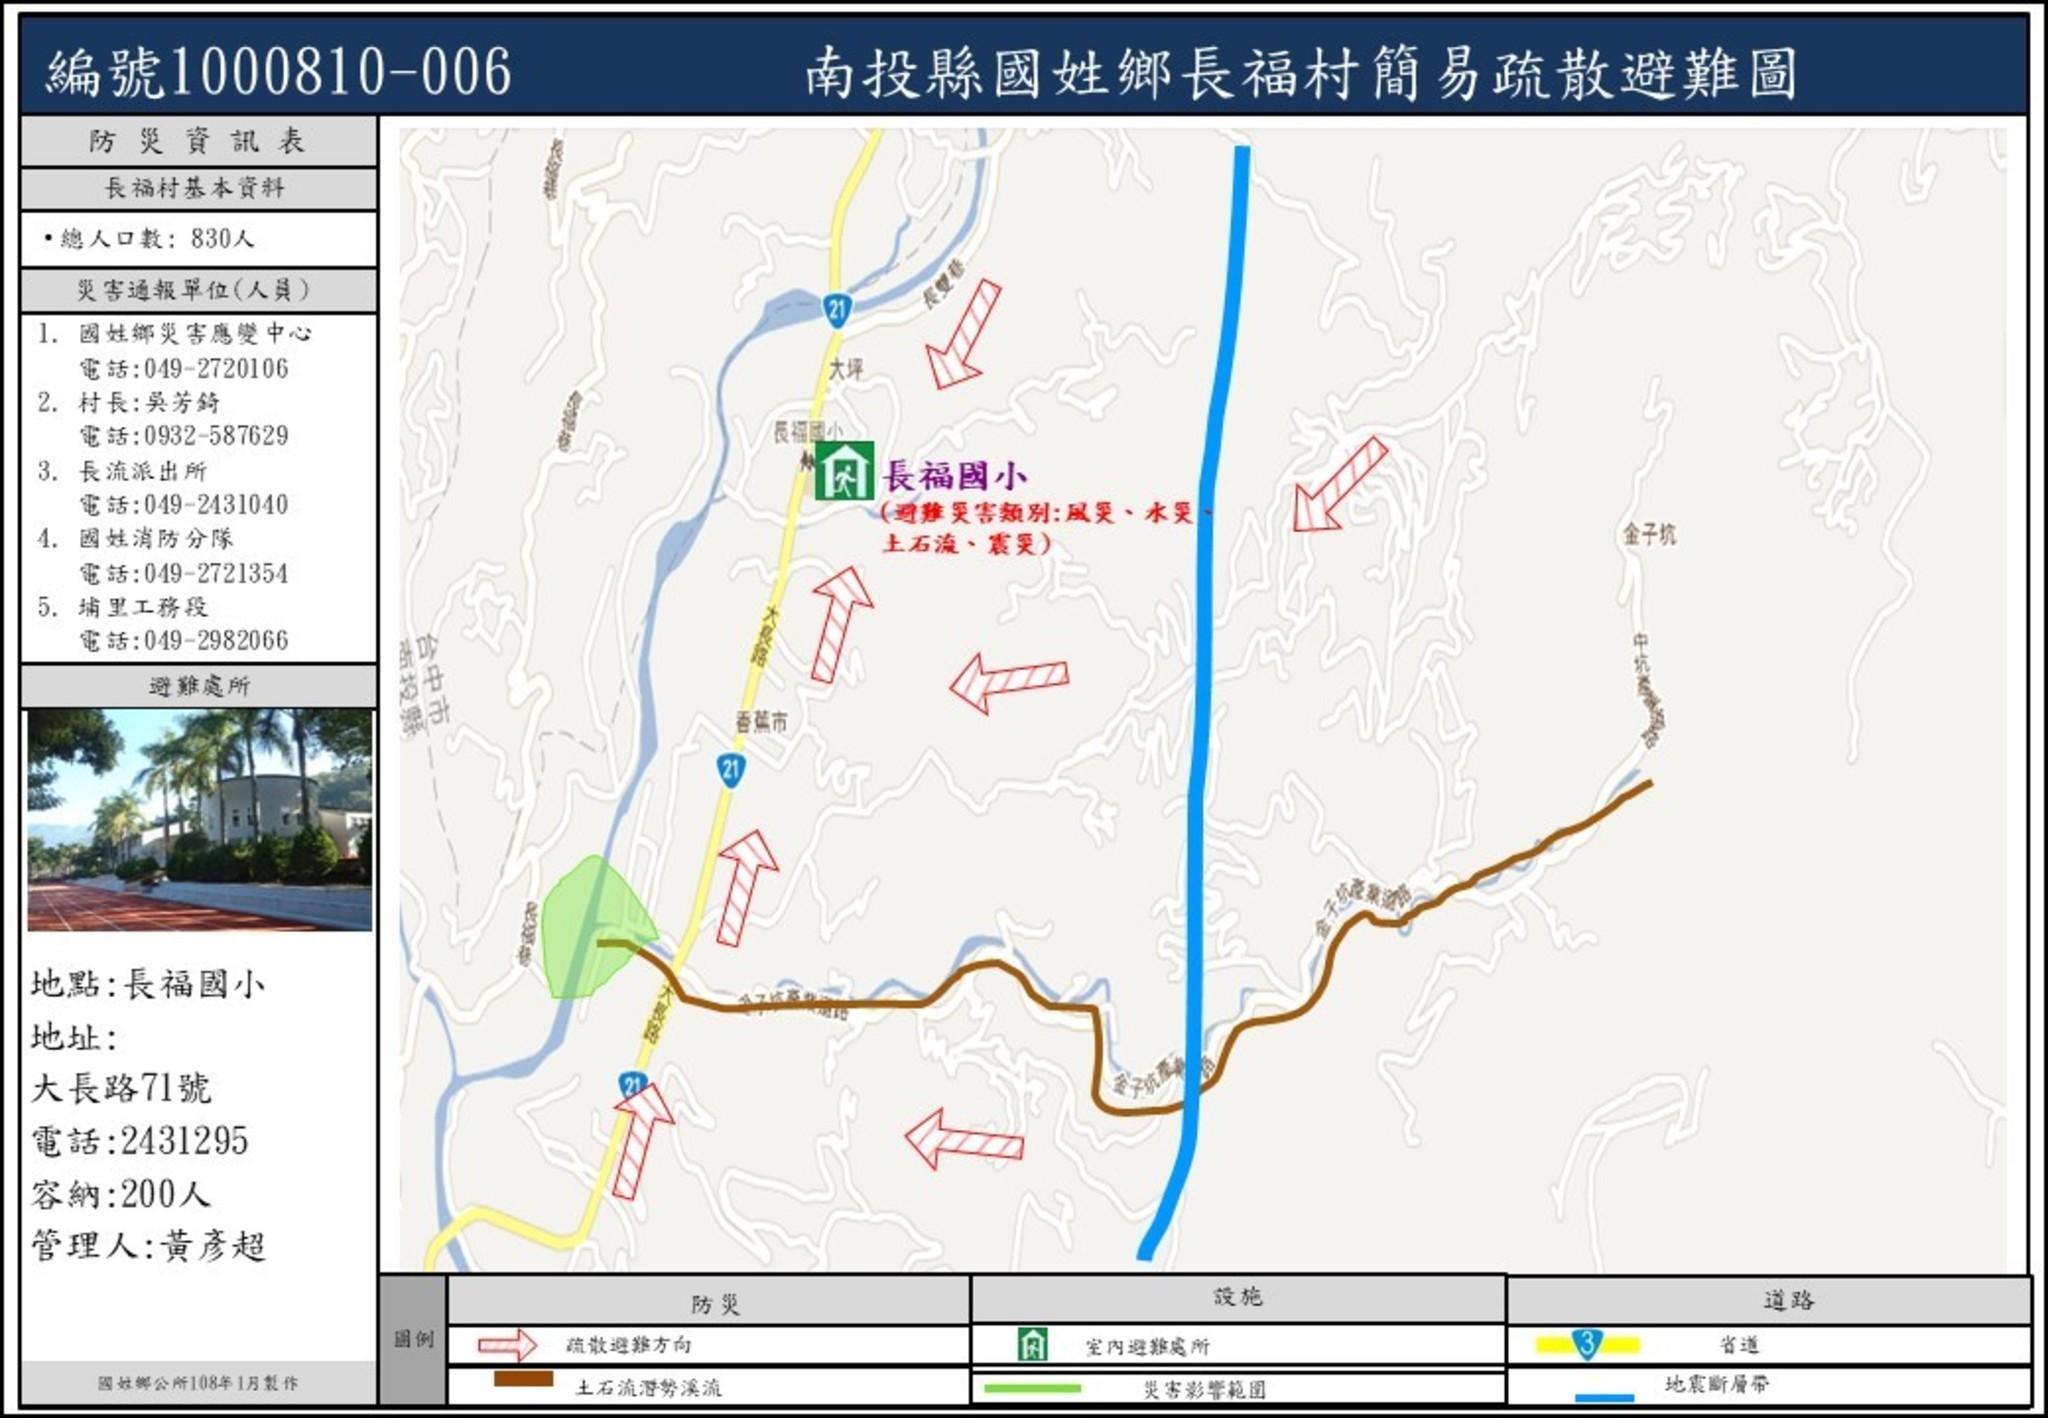This screenshot has height=1418, width=2048.
Task: Pick the brown 土石流潛勢溪流 legend swatch
Action: [524, 1379]
